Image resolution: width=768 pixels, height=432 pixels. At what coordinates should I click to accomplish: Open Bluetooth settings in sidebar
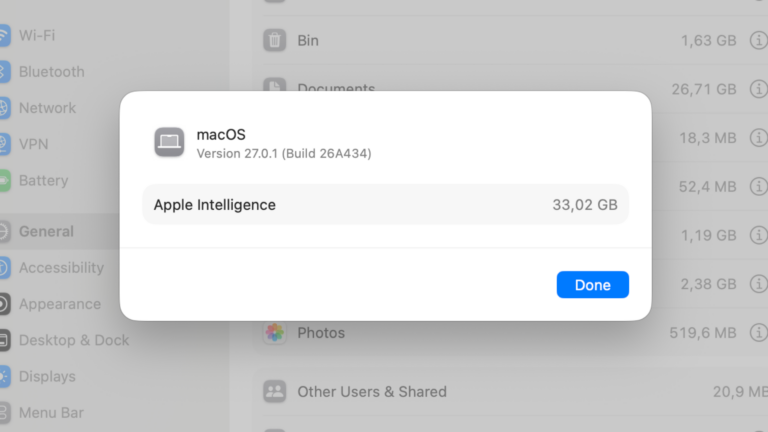point(52,72)
